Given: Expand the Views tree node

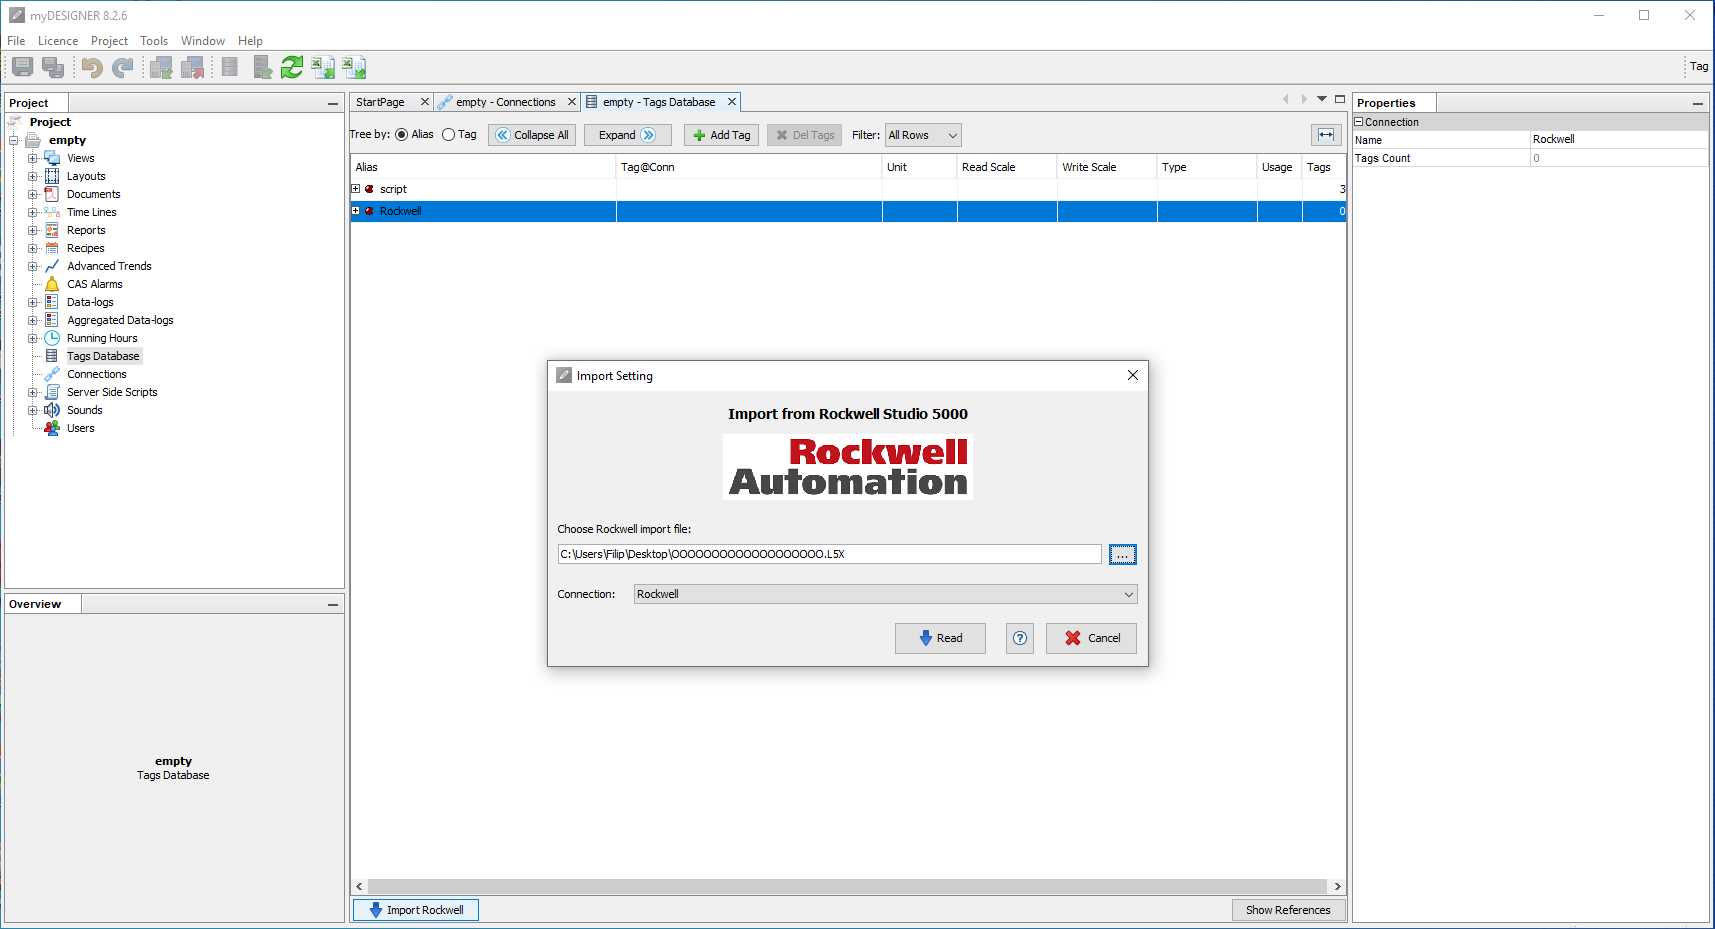Looking at the screenshot, I should click(33, 158).
